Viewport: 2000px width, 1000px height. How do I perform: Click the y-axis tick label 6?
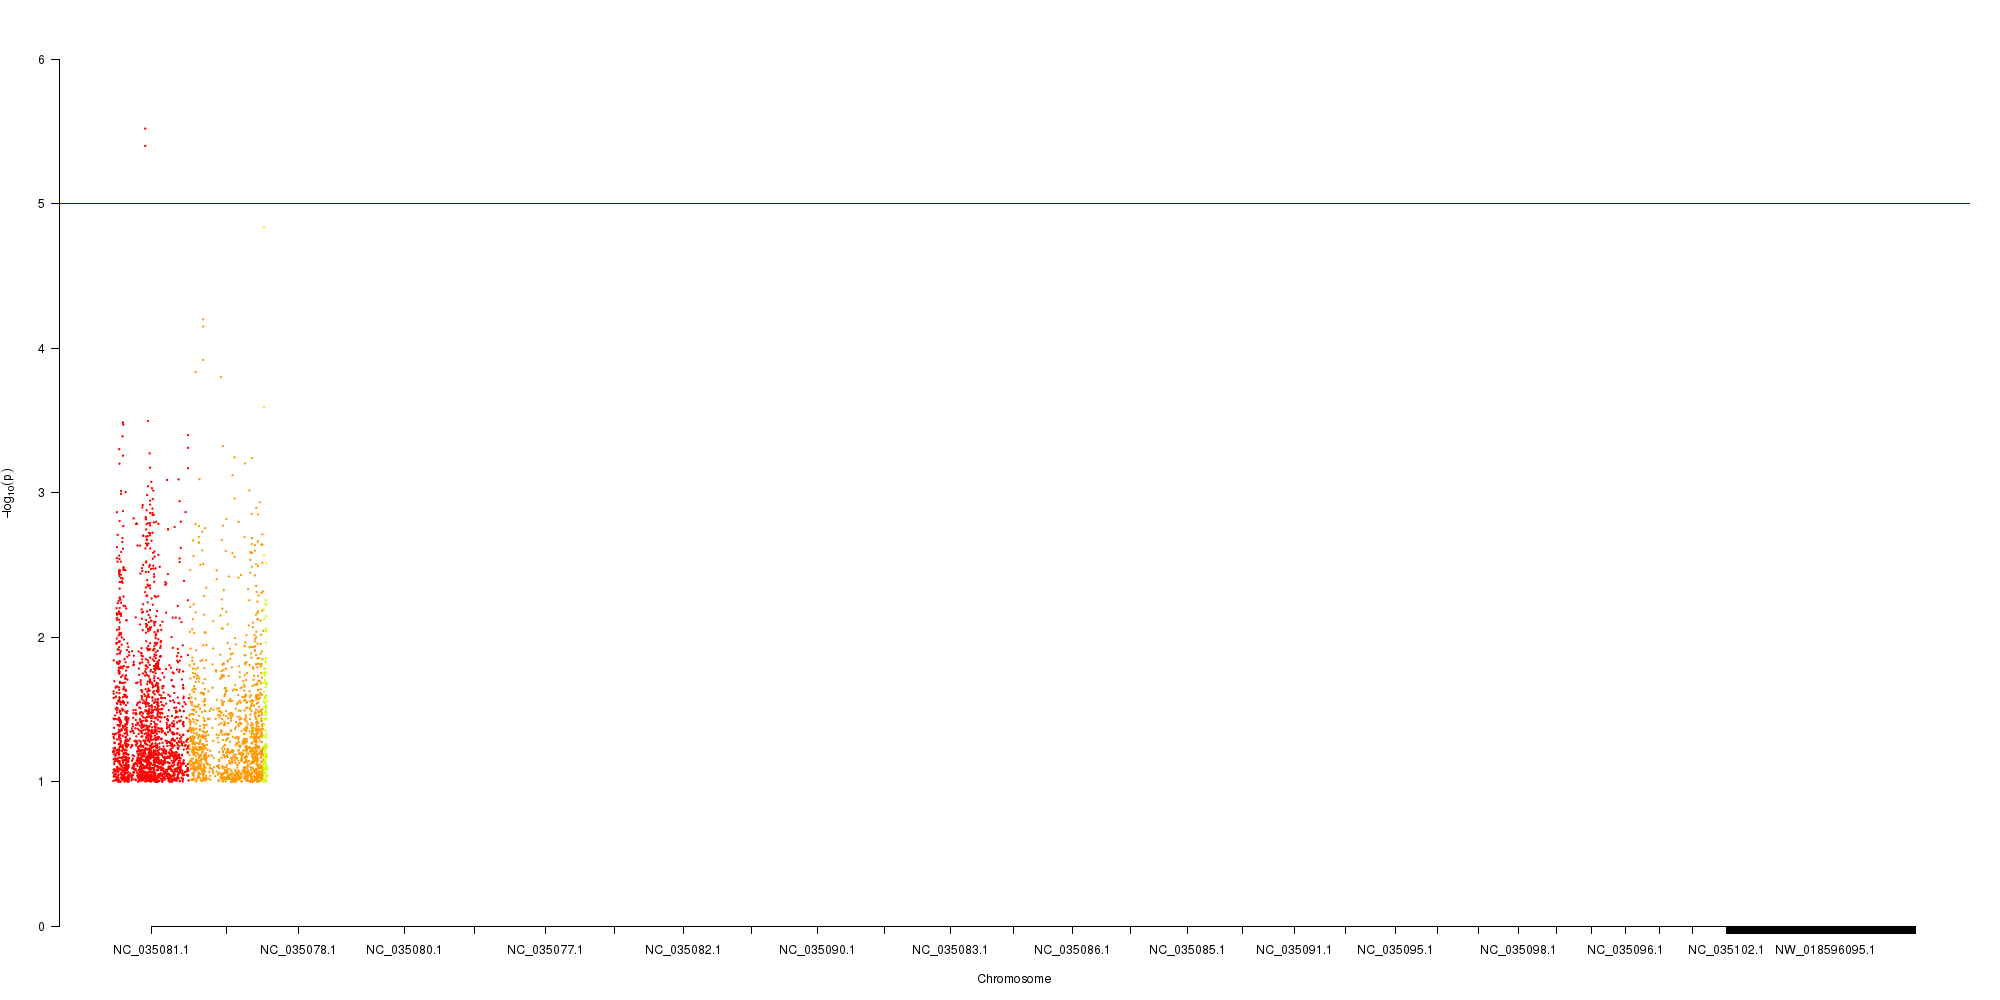coord(42,60)
